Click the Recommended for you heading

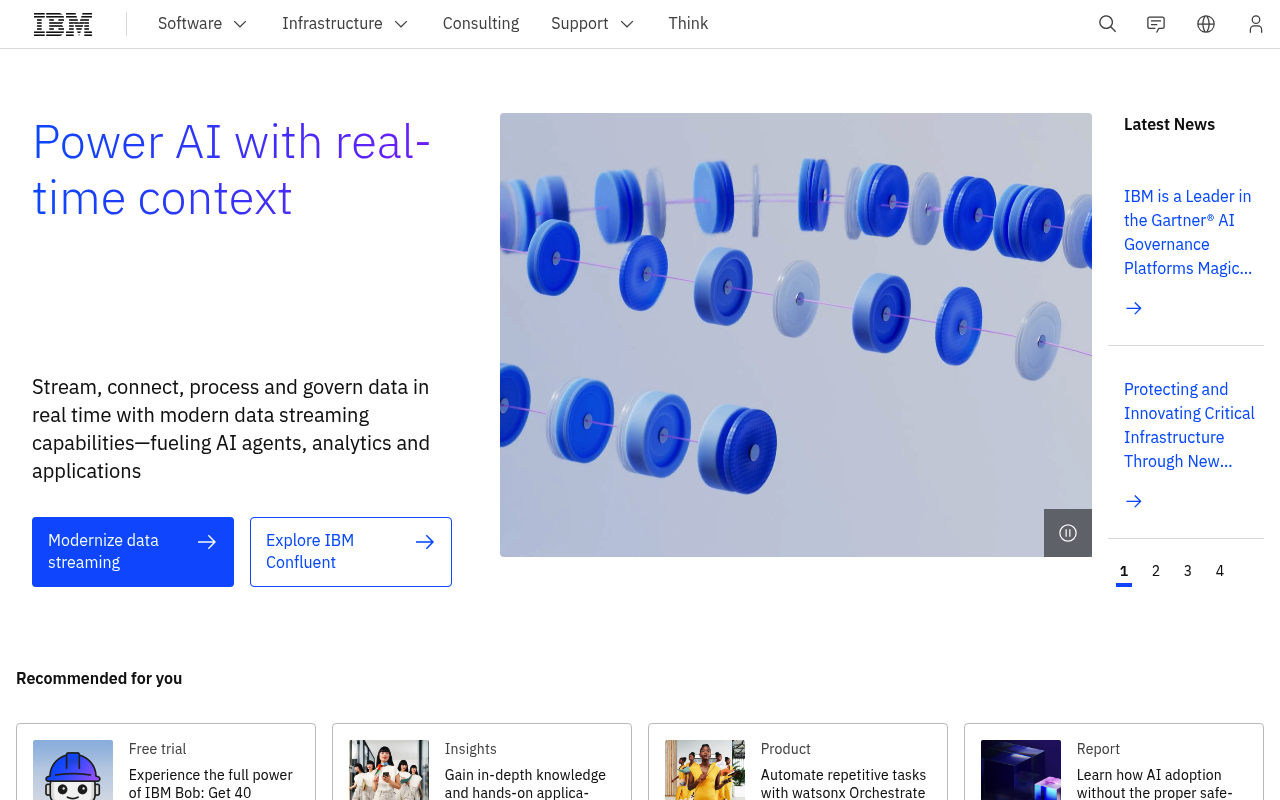coord(99,678)
